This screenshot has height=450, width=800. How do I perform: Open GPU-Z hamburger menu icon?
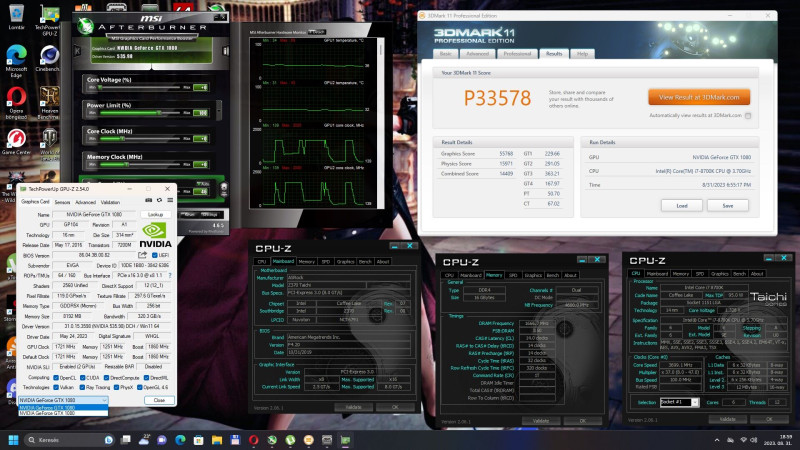170,201
